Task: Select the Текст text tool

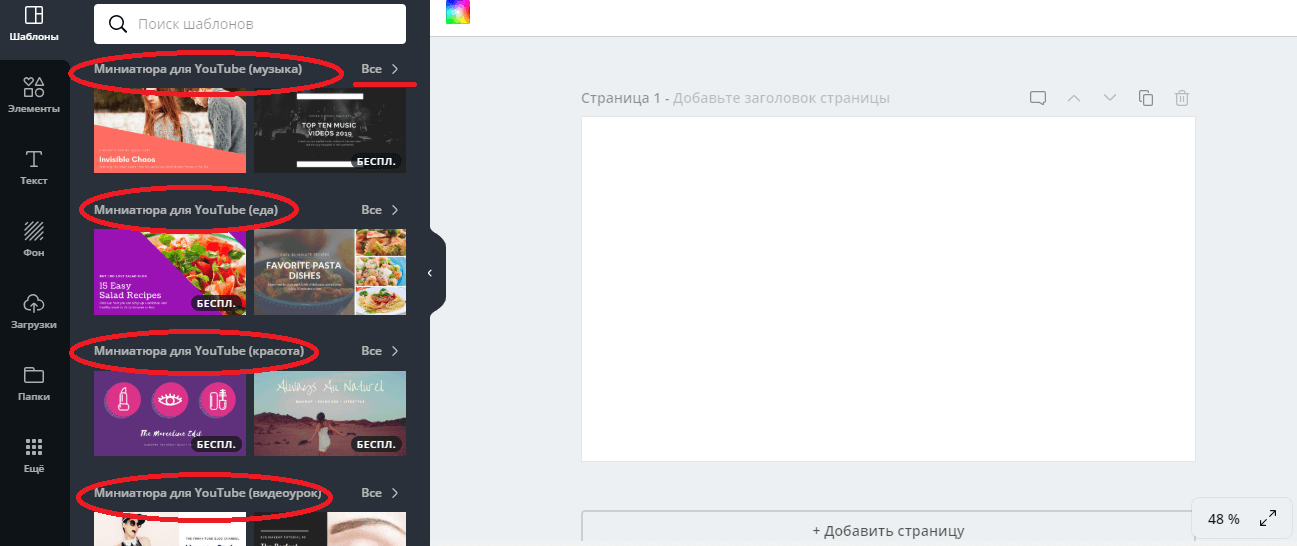Action: point(33,167)
